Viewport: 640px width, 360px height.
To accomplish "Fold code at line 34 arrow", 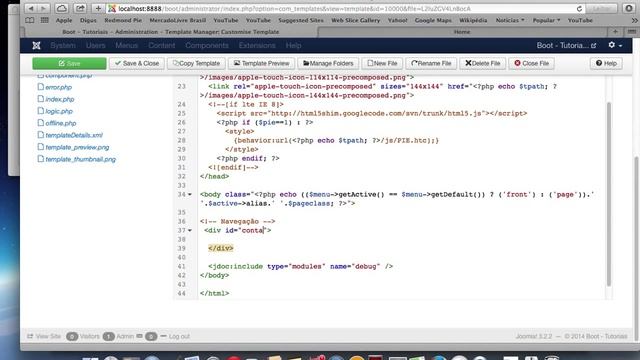I will [x=190, y=194].
